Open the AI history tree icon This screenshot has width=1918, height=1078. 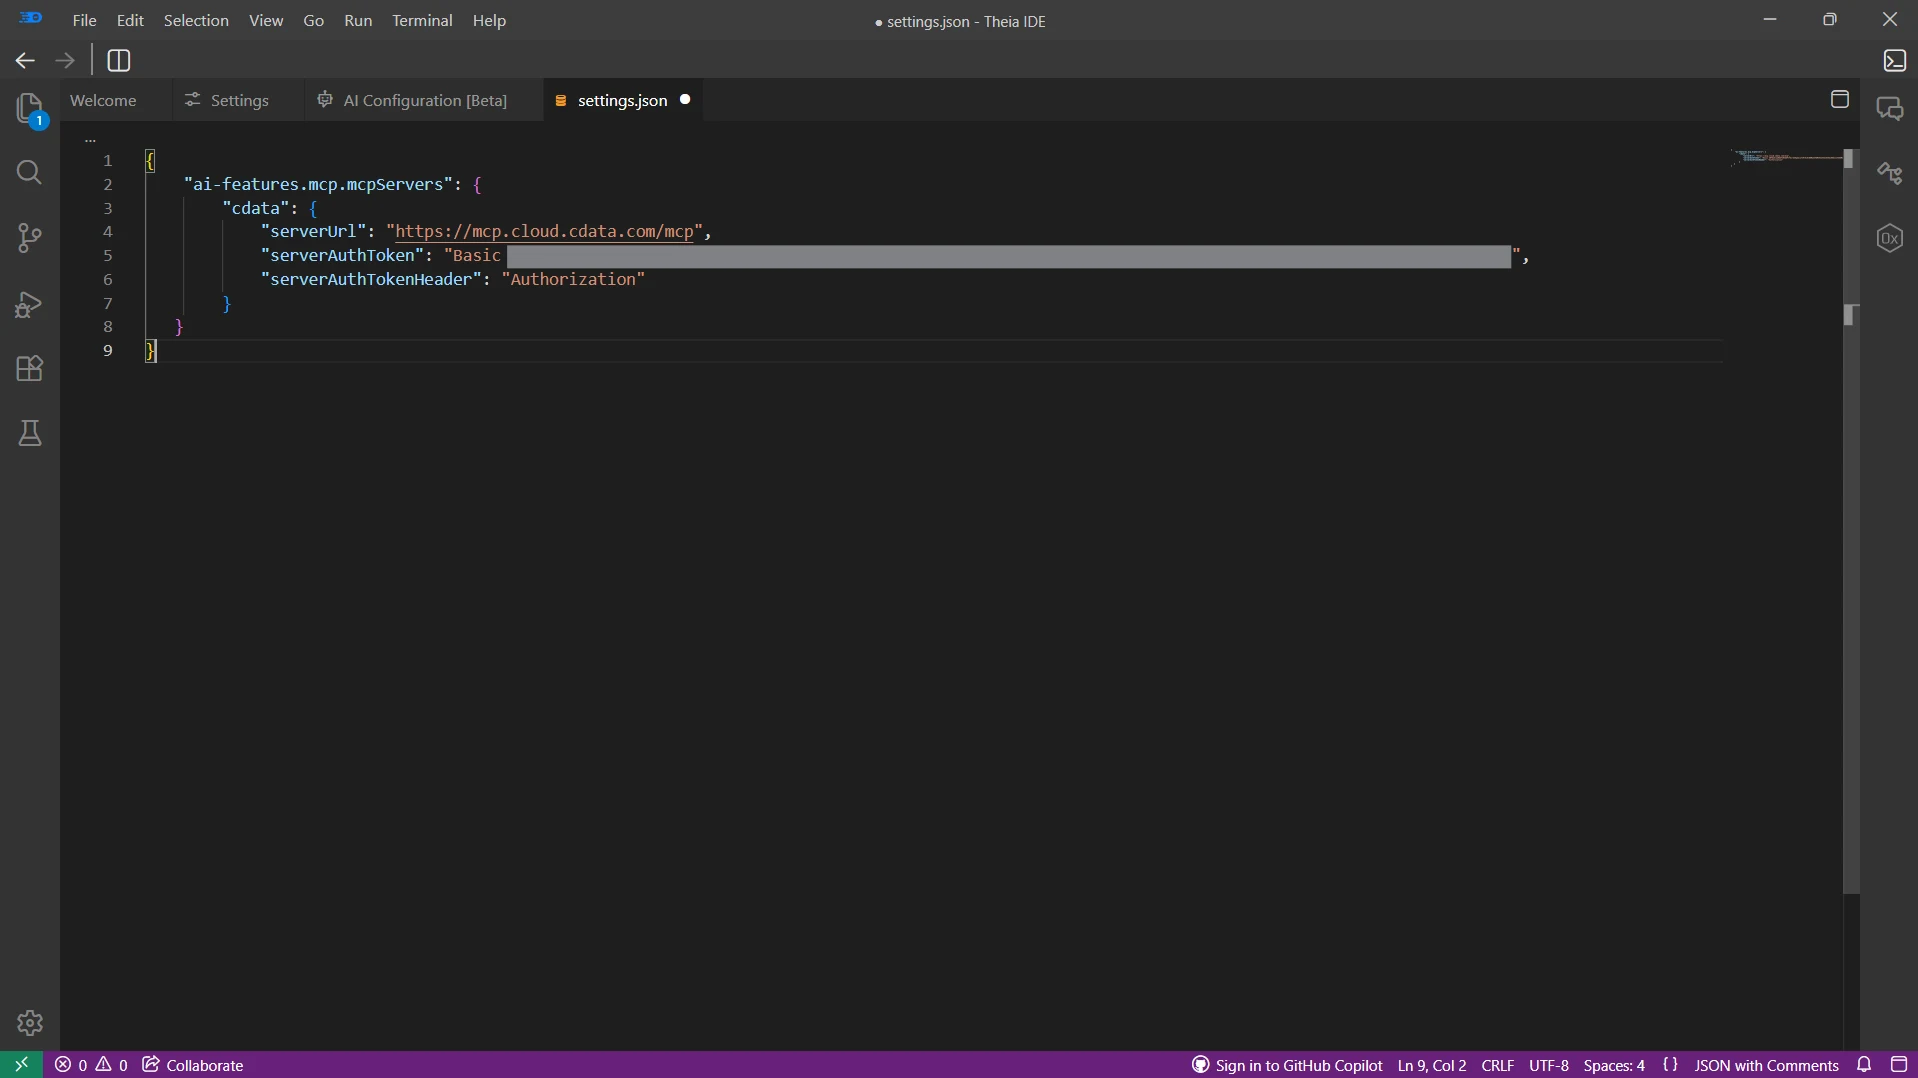click(1890, 173)
